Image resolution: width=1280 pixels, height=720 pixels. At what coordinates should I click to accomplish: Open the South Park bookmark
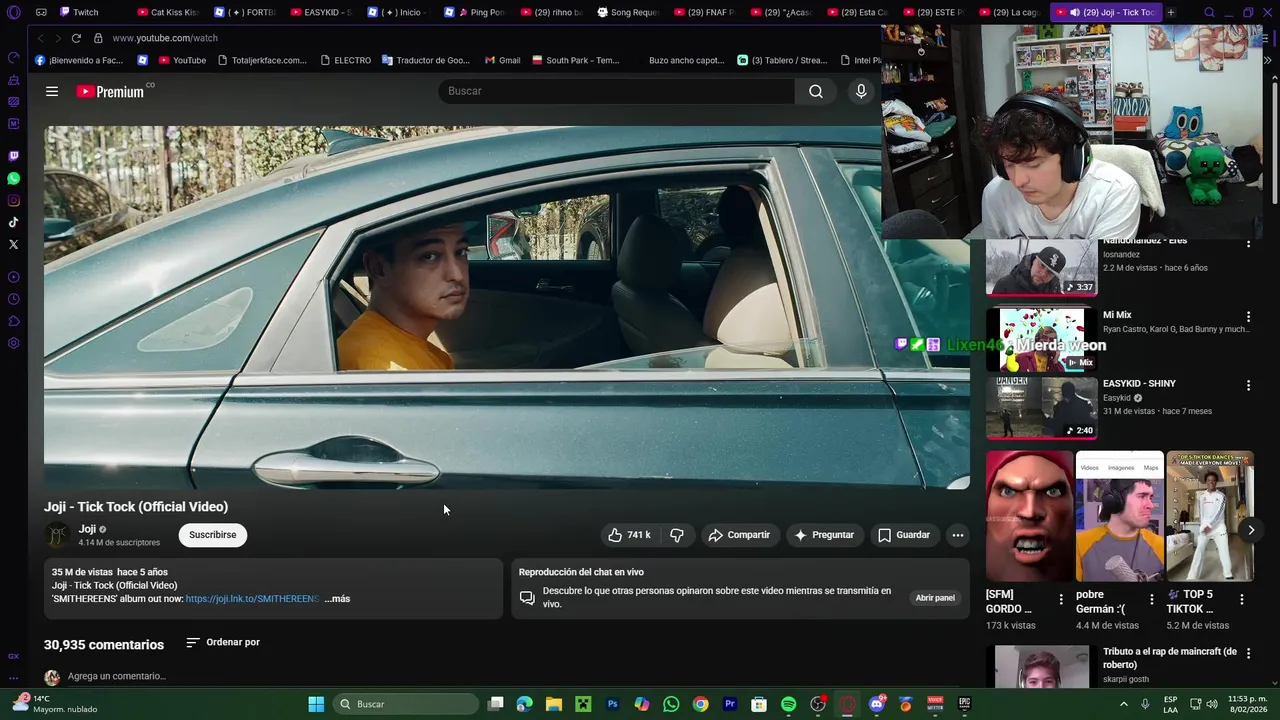[x=575, y=60]
